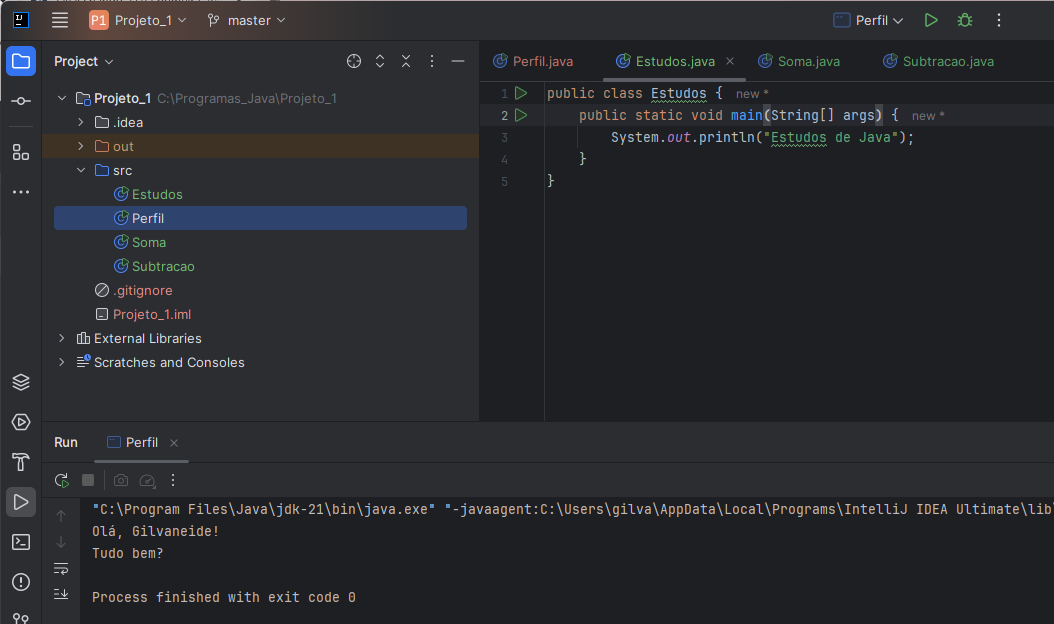Image resolution: width=1054 pixels, height=624 pixels.
Task: Collapse the src folder
Action: (81, 170)
